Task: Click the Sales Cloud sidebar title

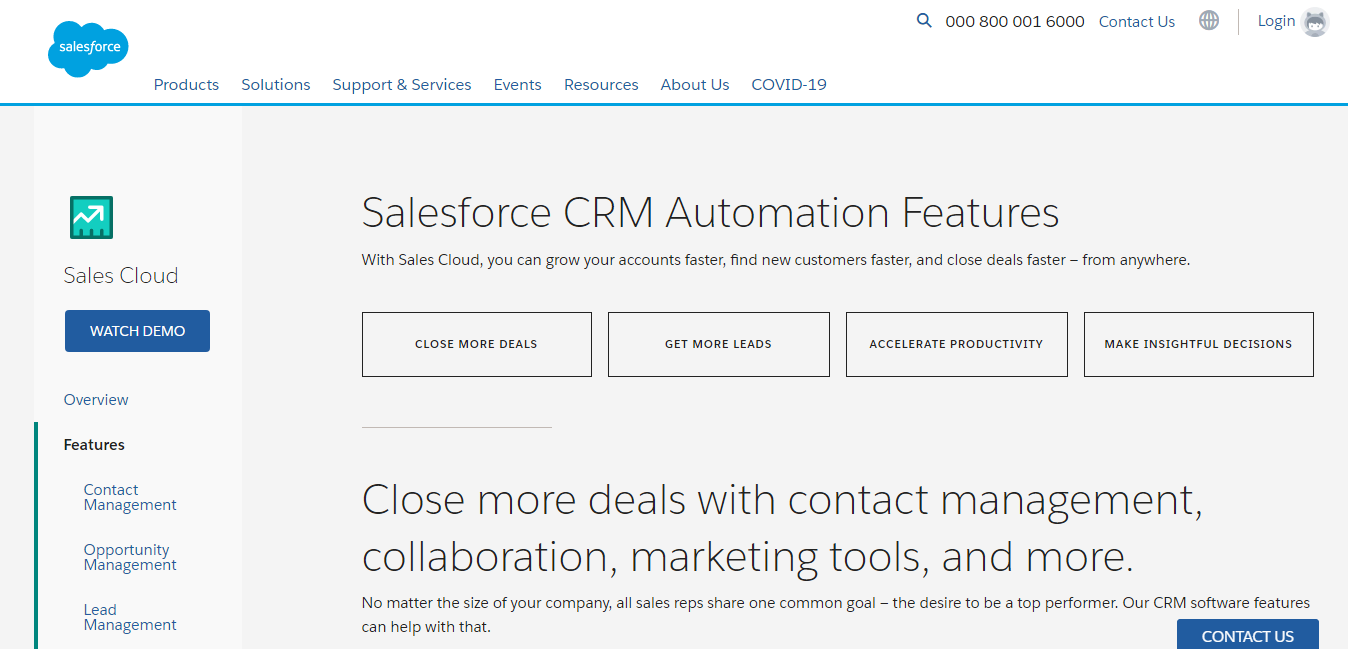Action: (121, 276)
